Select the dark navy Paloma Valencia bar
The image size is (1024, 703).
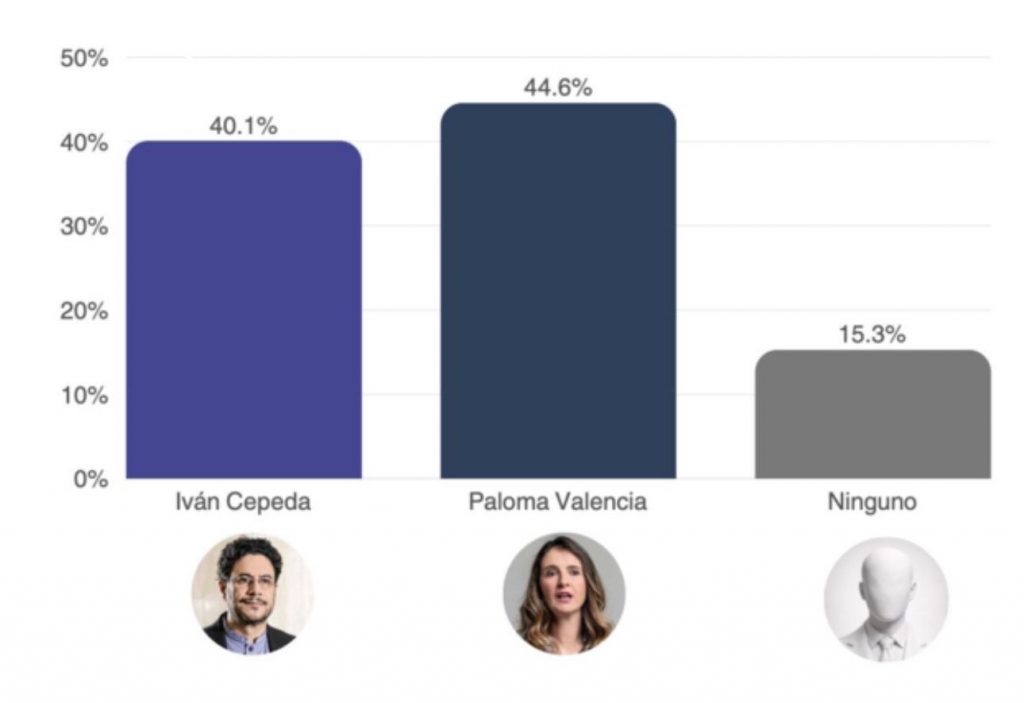(x=558, y=291)
